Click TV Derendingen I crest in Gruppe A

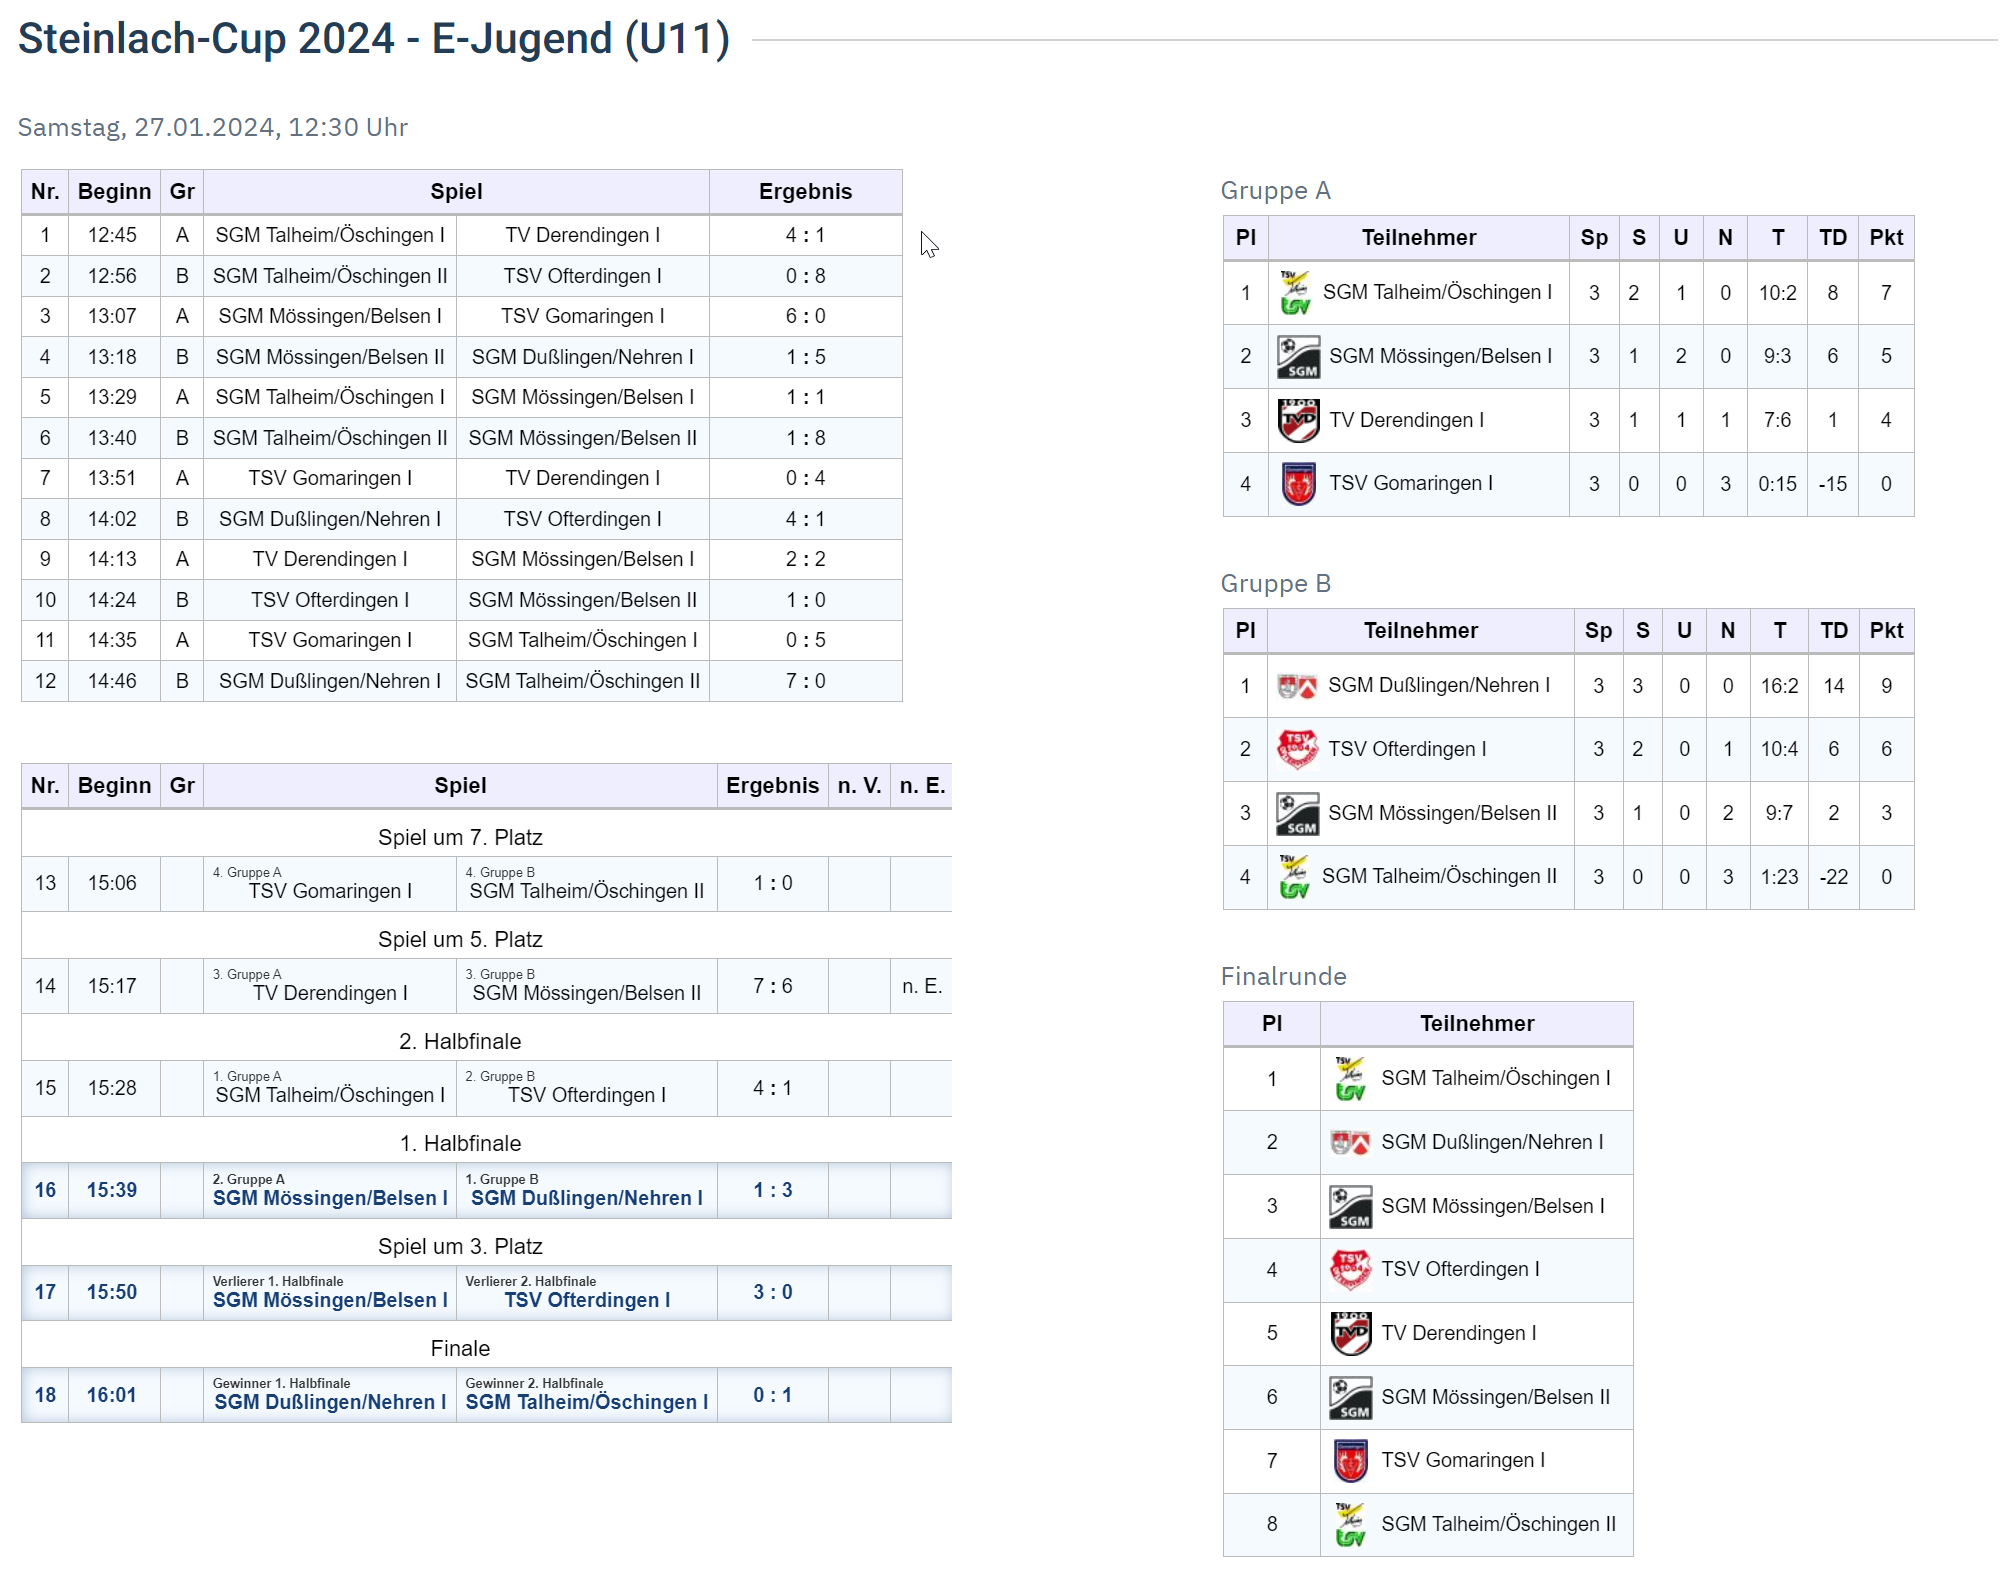click(1298, 420)
